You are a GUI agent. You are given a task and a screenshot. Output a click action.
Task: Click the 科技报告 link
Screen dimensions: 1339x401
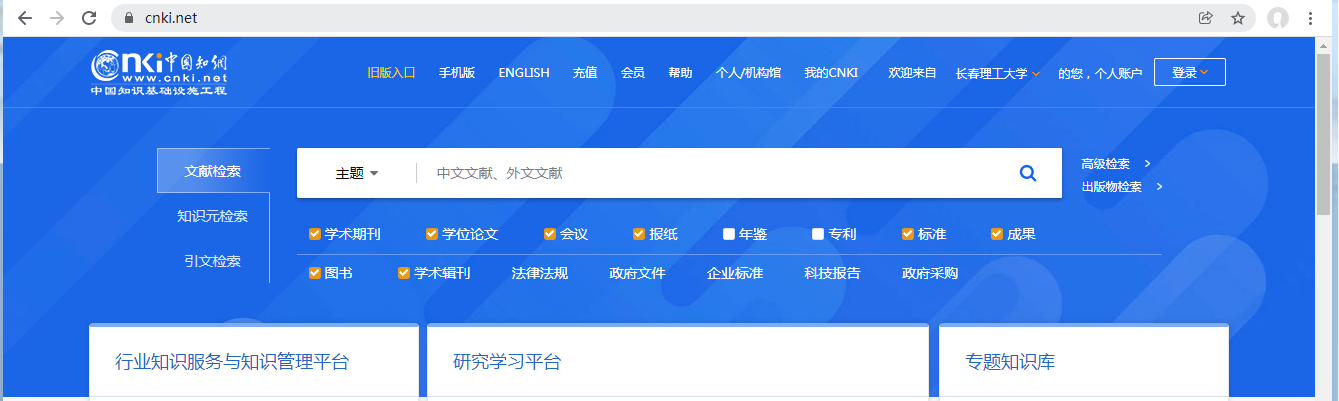(832, 273)
